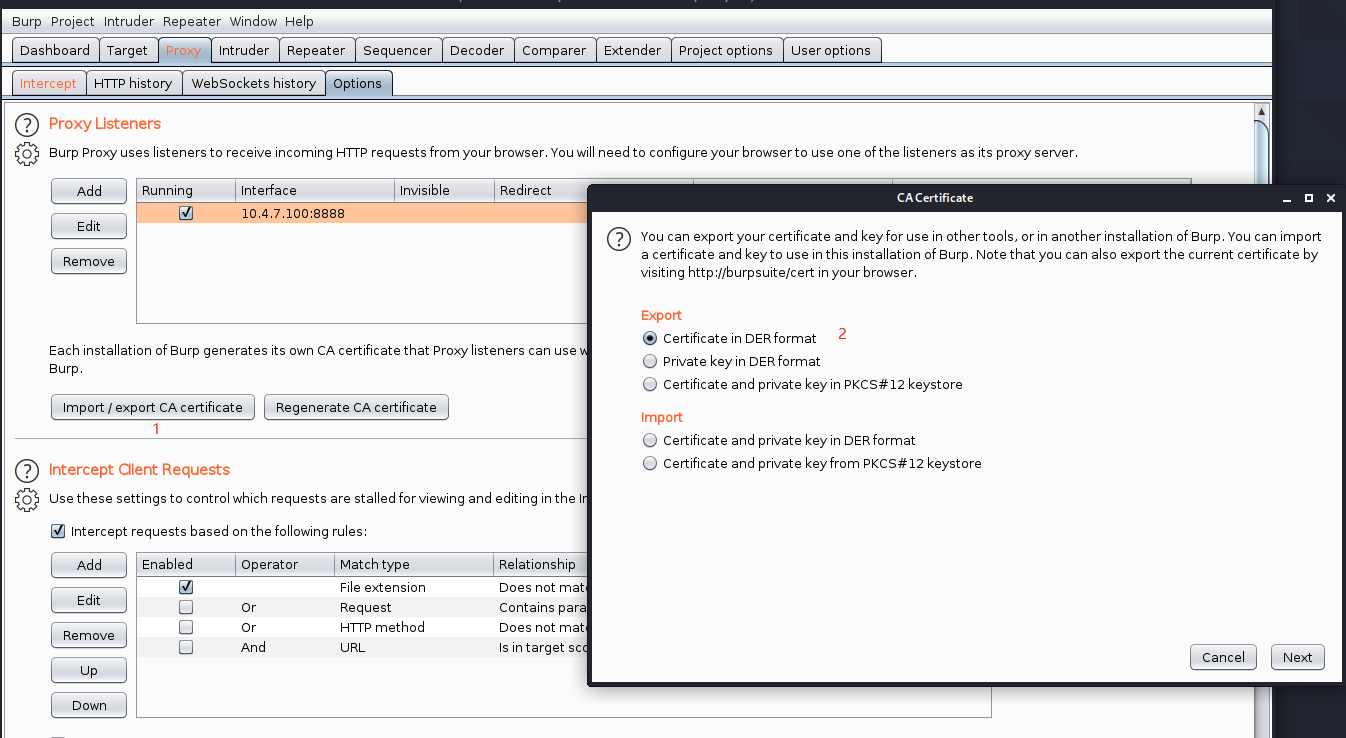The height and width of the screenshot is (738, 1346).
Task: Click the CA Certificate dialog help icon
Action: (620, 239)
